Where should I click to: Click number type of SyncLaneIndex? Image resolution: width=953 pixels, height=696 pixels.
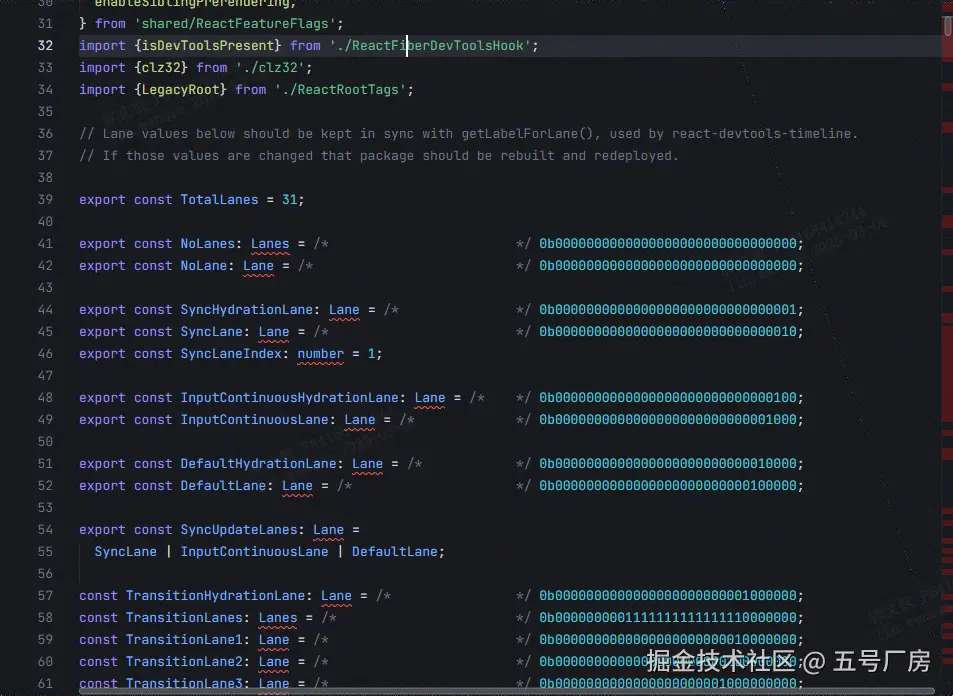point(321,354)
